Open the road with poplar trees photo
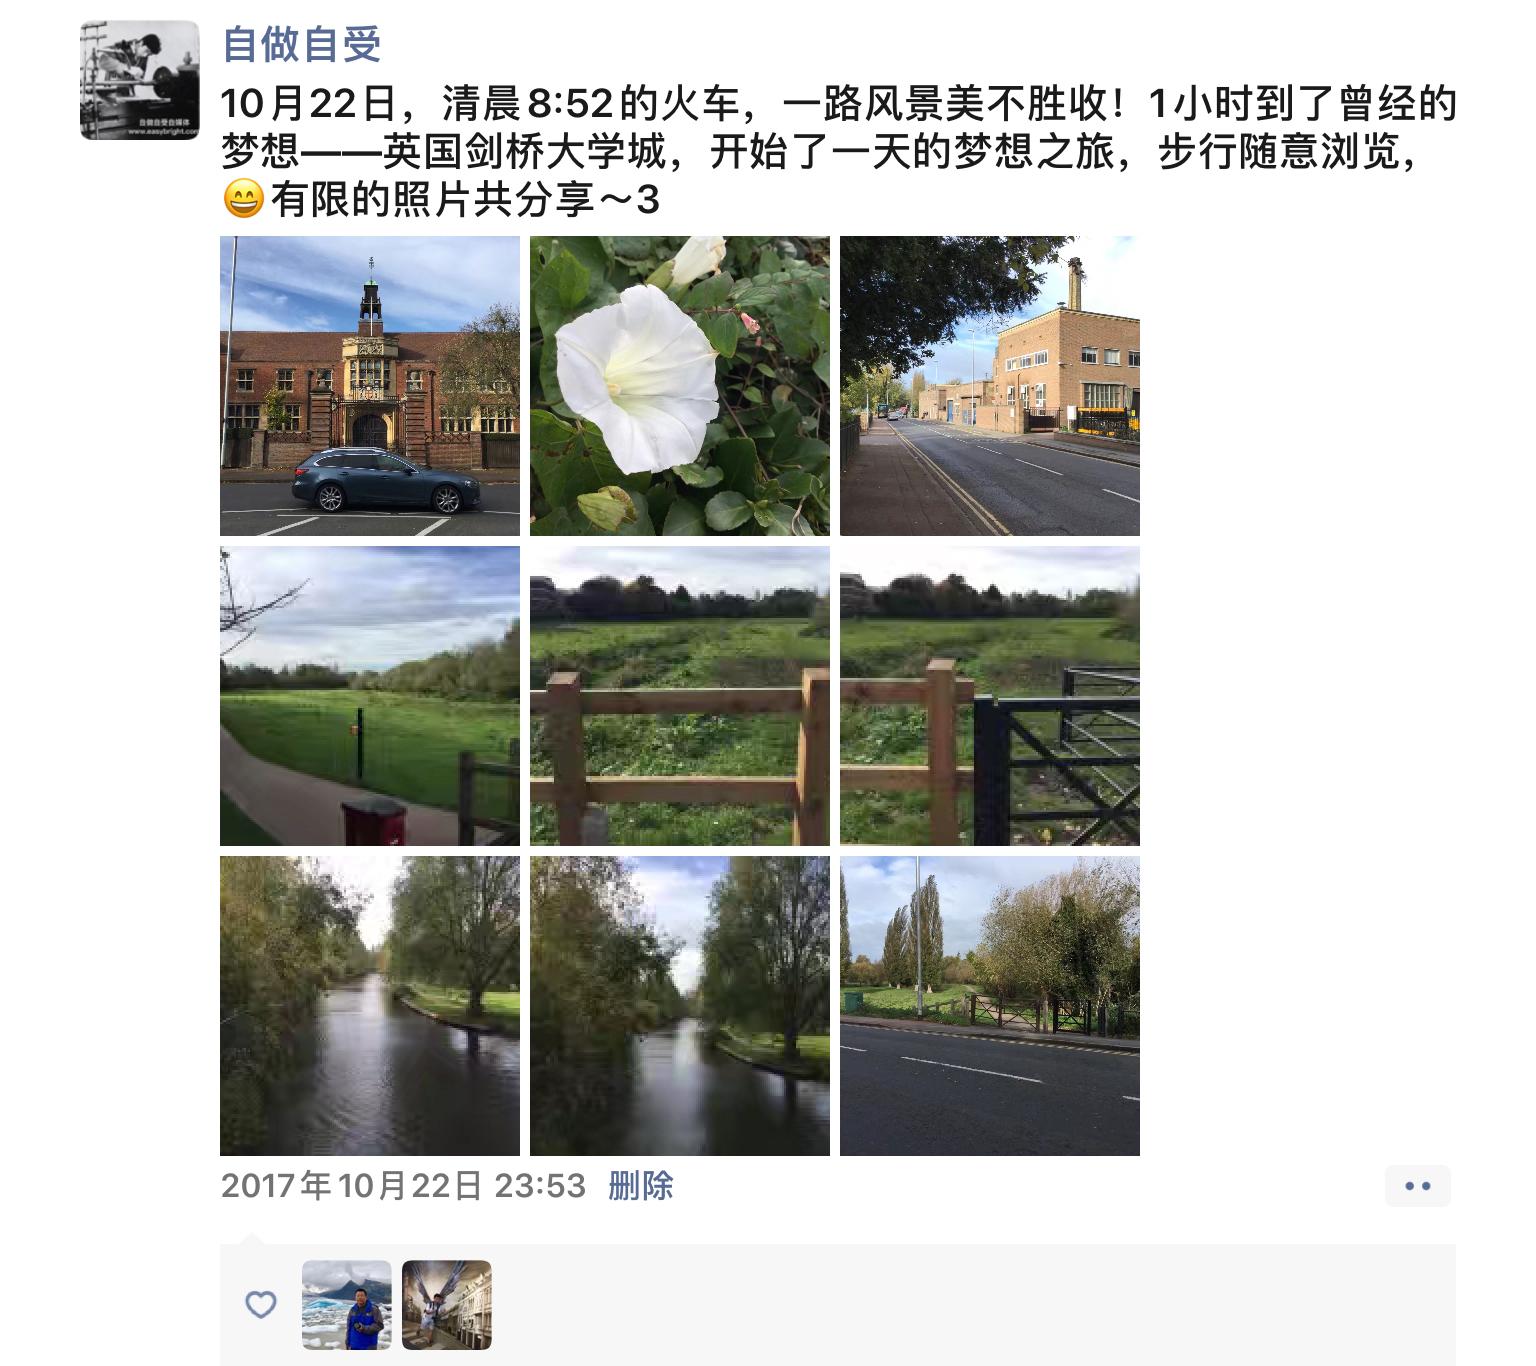 pyautogui.click(x=990, y=1006)
